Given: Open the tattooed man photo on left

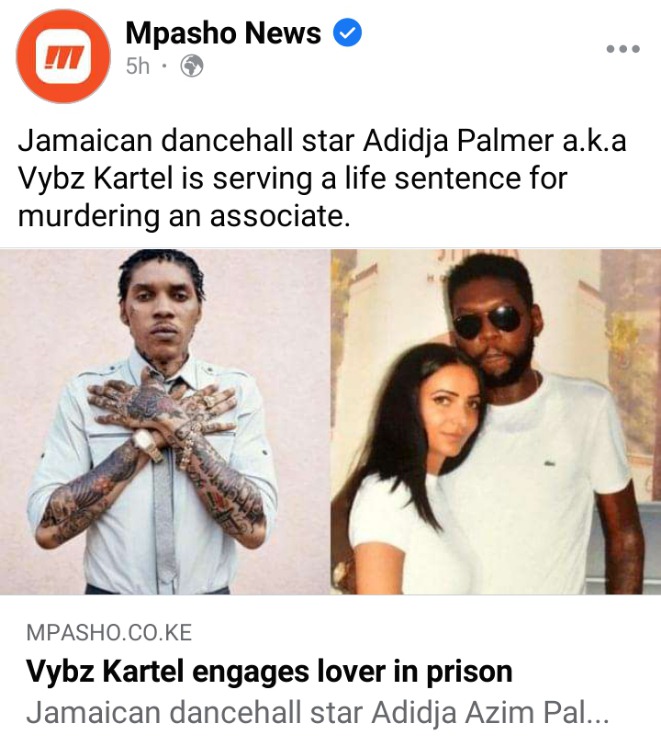Looking at the screenshot, I should point(164,422).
